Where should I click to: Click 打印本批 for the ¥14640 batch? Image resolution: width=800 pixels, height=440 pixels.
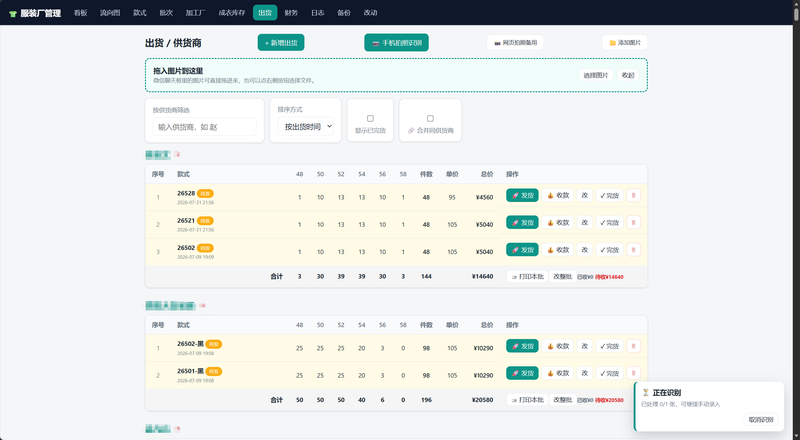(528, 277)
